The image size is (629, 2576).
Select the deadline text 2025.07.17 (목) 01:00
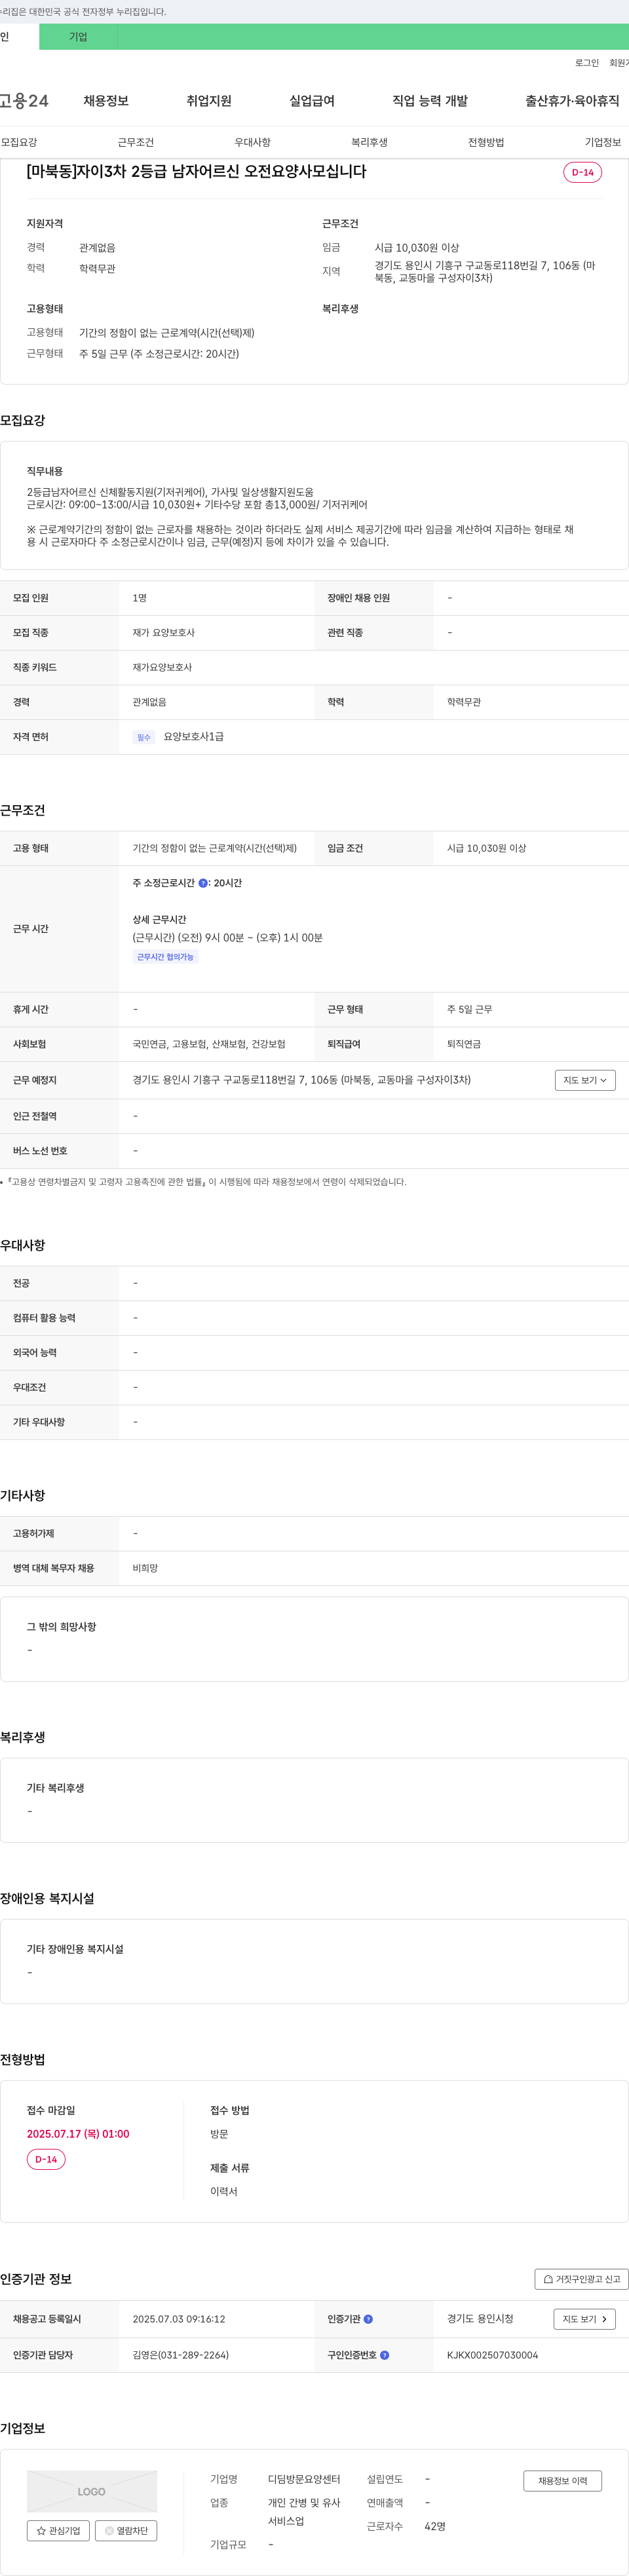(x=78, y=2133)
